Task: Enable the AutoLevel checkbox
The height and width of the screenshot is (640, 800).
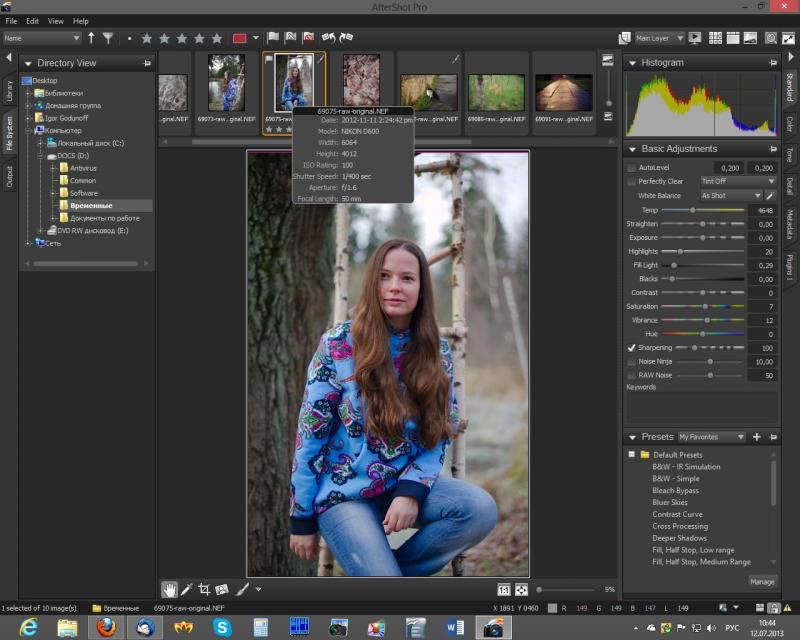Action: (632, 167)
